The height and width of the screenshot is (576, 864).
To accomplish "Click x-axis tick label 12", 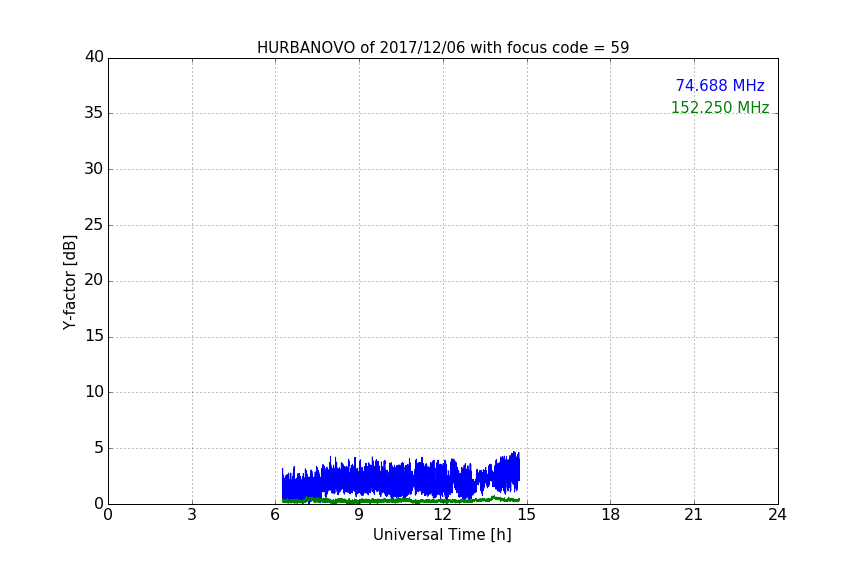I will 442,515.
